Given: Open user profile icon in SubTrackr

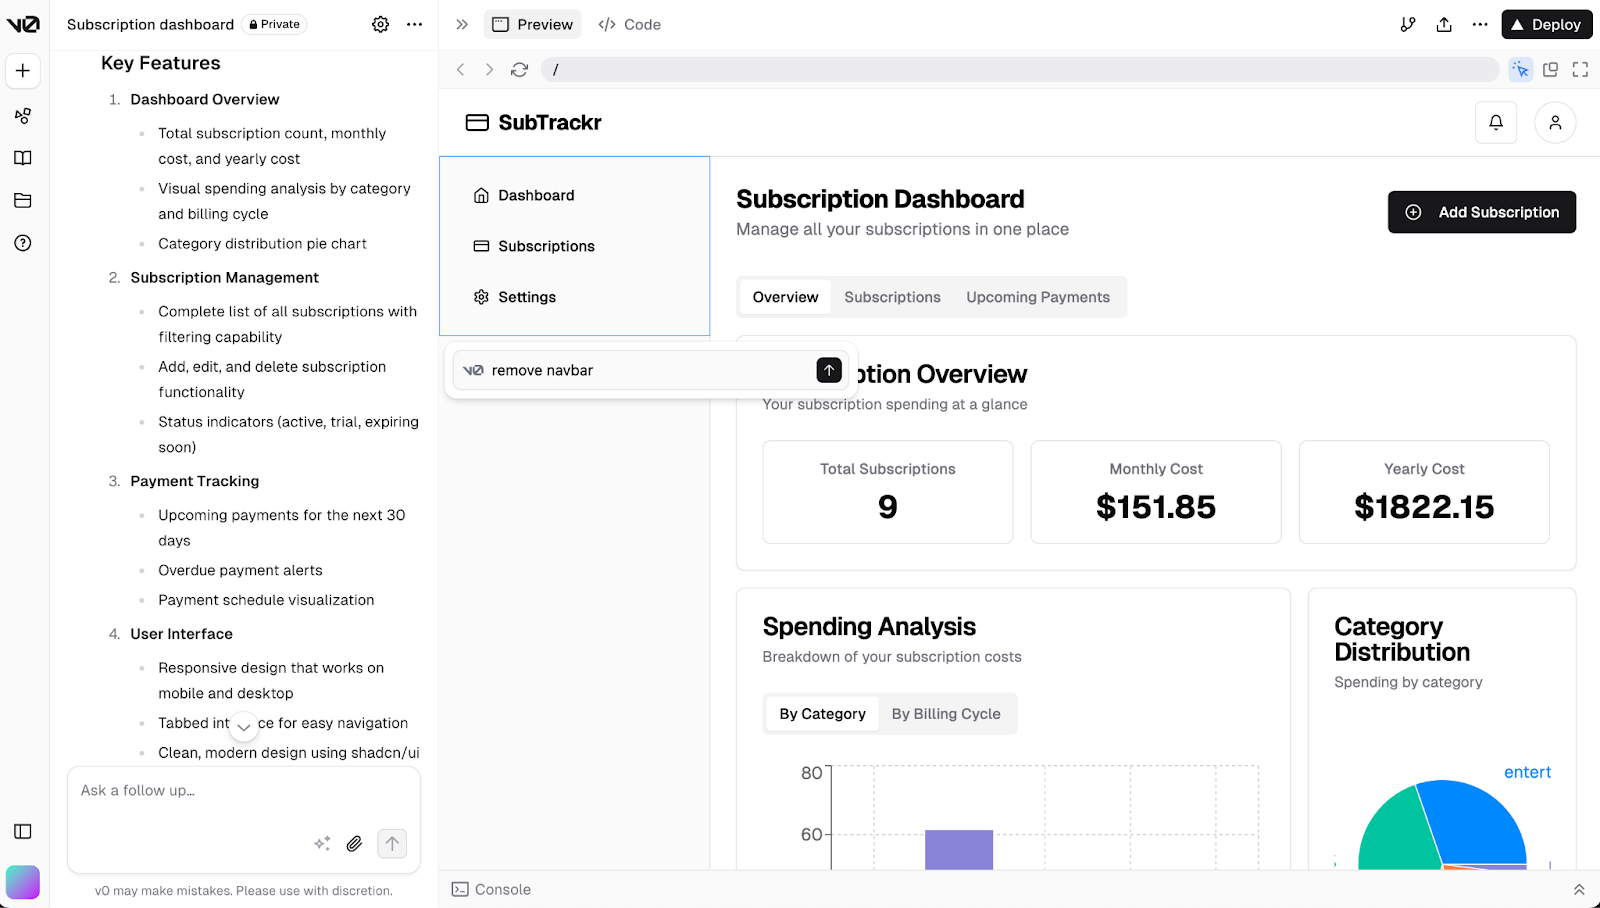Looking at the screenshot, I should click(1555, 122).
